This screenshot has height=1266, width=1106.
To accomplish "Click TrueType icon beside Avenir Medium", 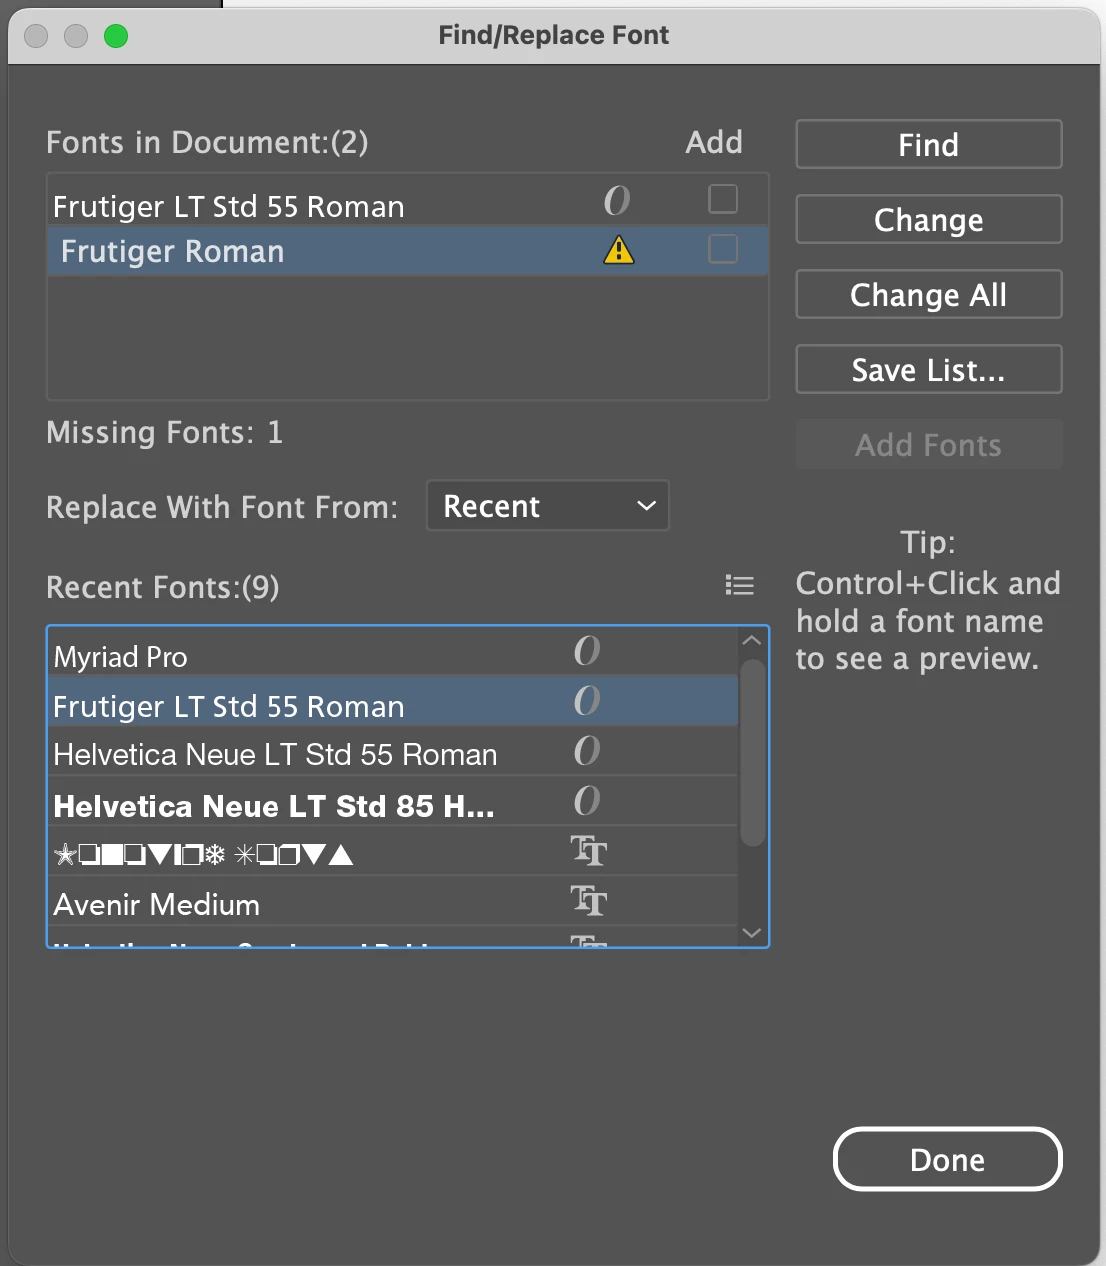I will click(x=589, y=901).
